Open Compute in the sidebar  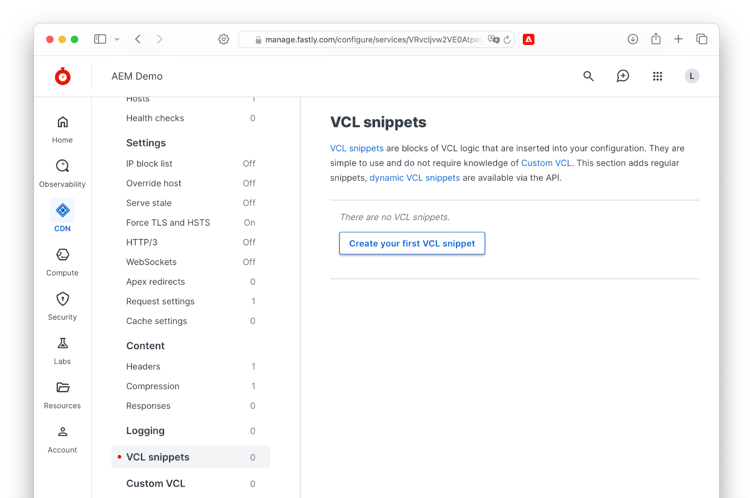pyautogui.click(x=62, y=261)
